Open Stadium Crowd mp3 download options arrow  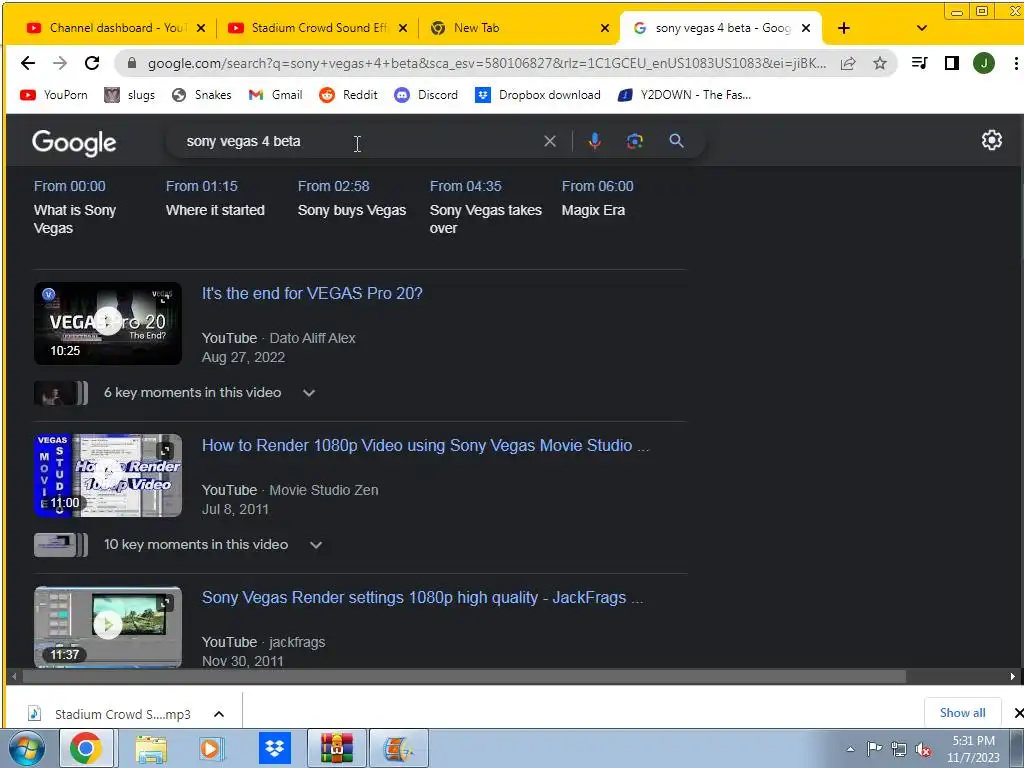[x=219, y=714]
